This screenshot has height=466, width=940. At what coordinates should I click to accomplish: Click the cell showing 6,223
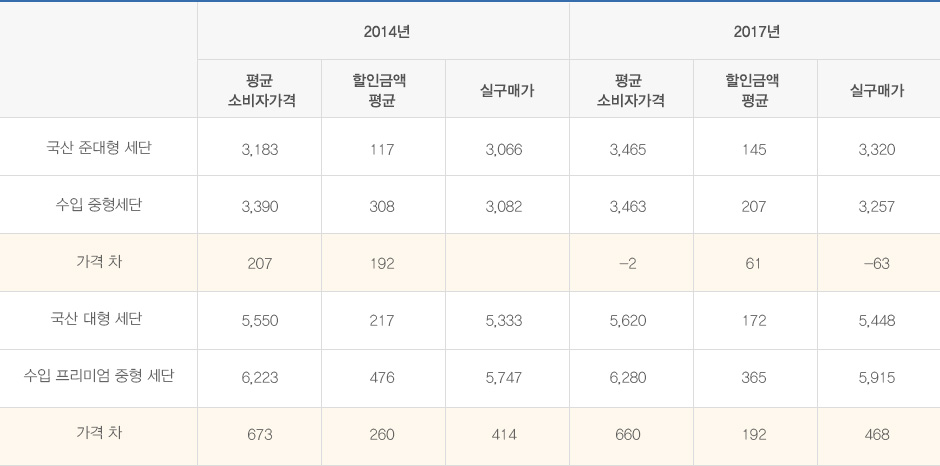[x=260, y=378]
